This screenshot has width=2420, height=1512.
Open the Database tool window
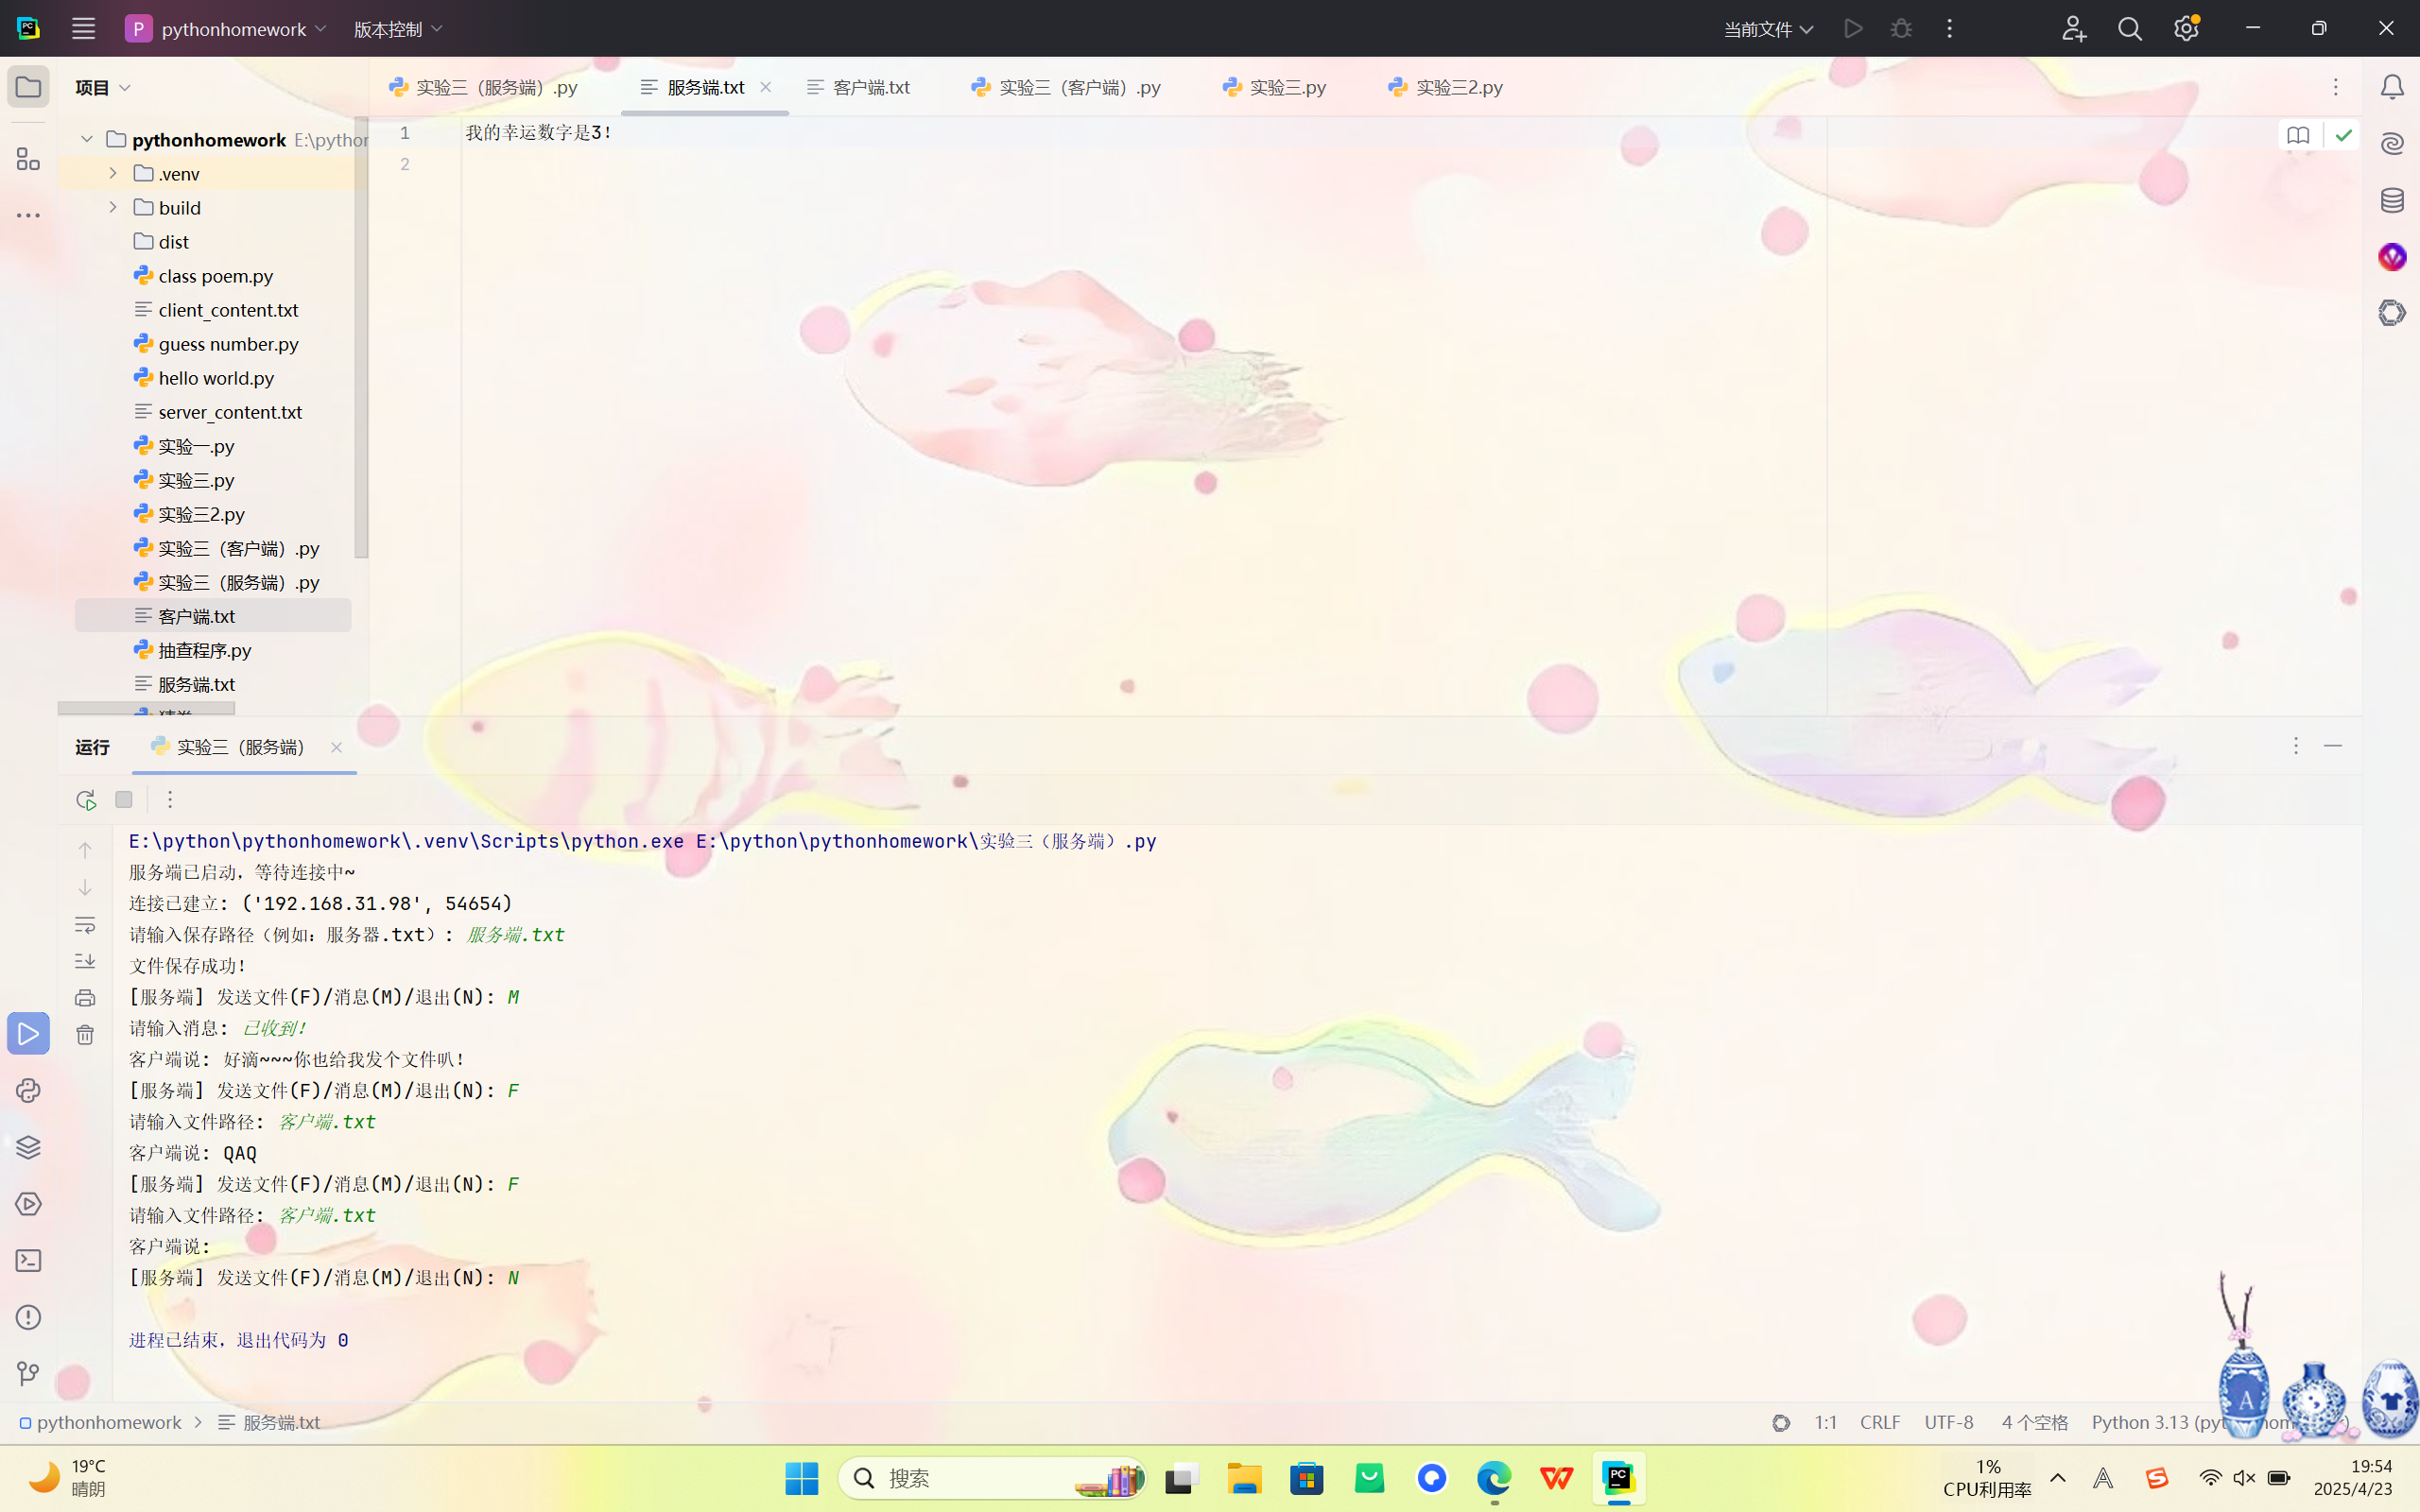coord(2391,200)
